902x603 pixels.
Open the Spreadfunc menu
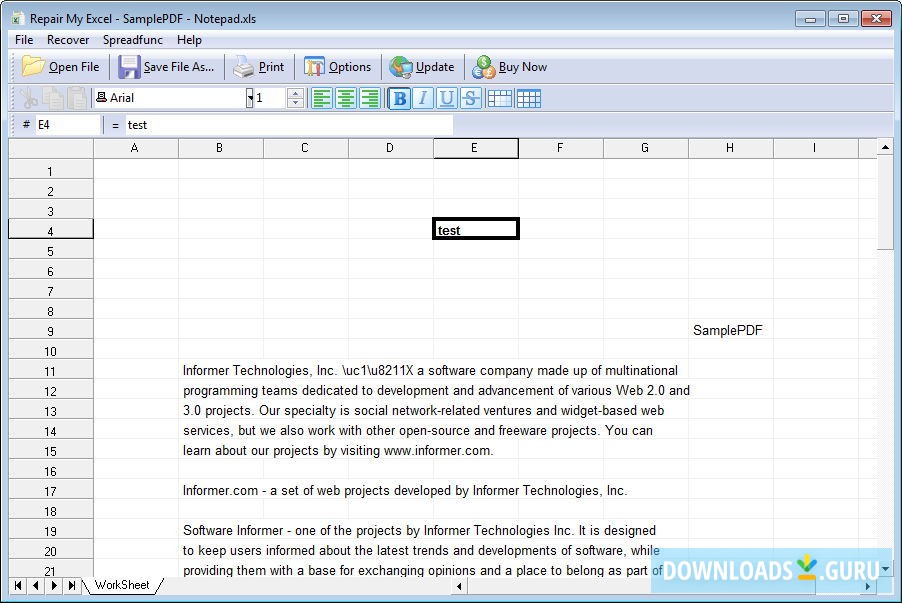click(x=132, y=40)
